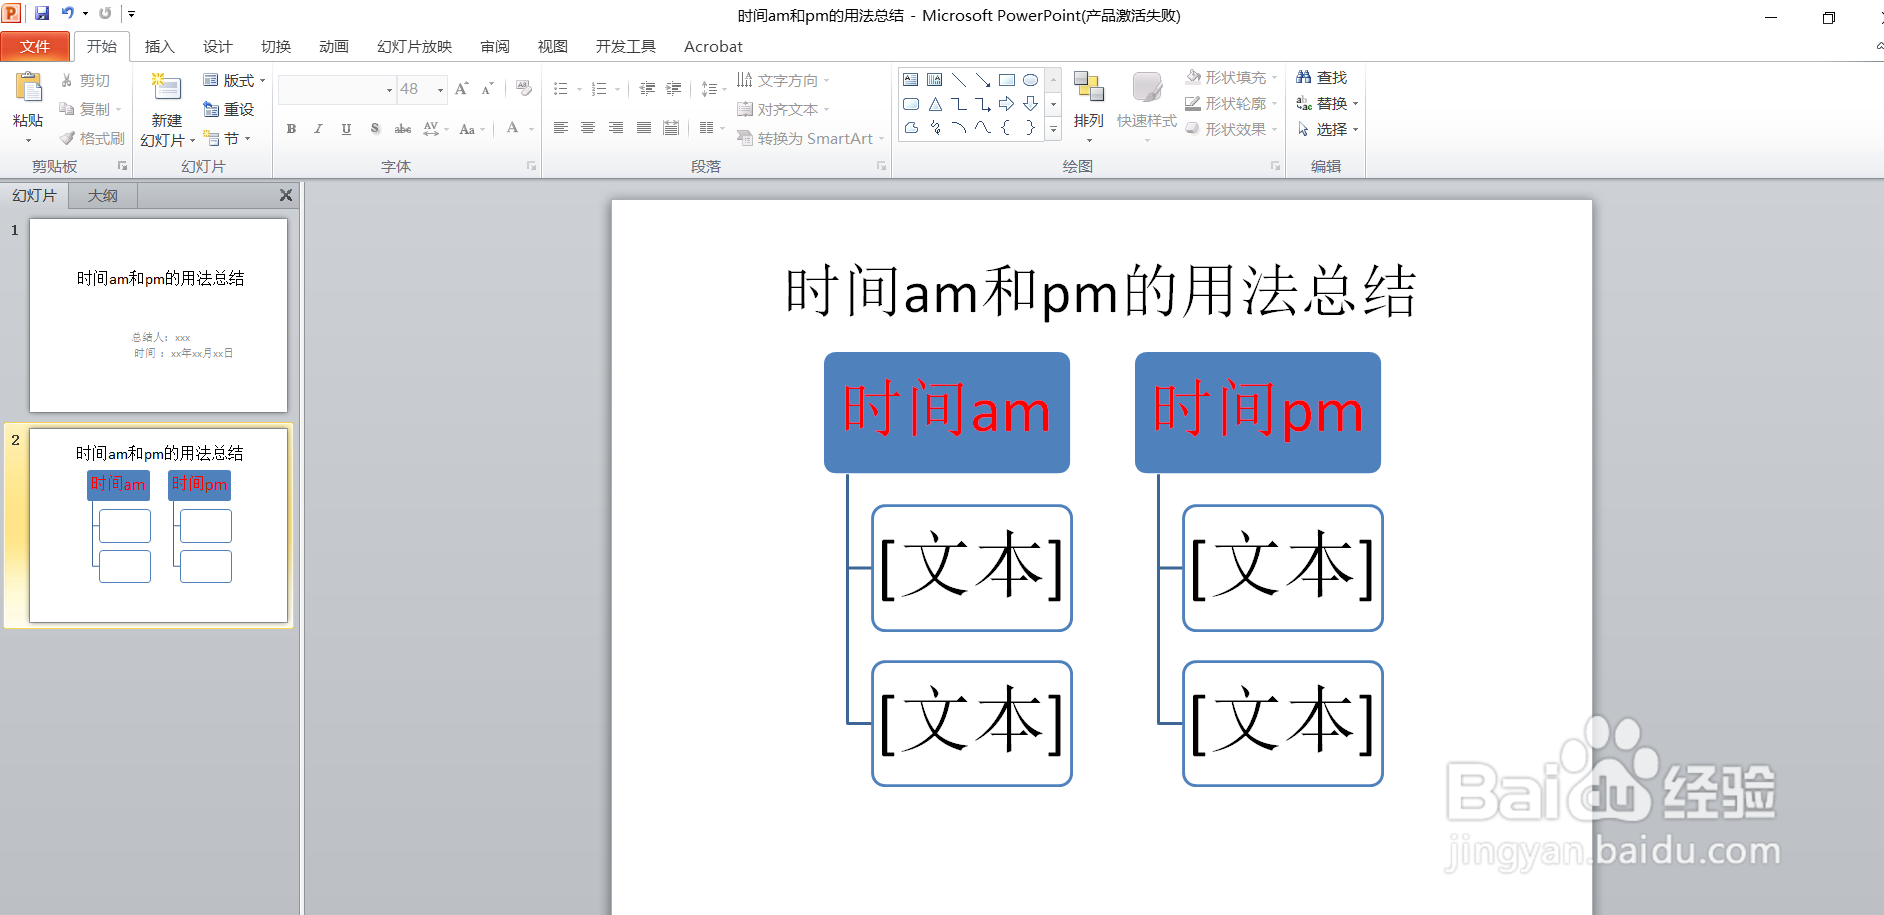Click the 形状填充 paint bucket icon
This screenshot has height=915, width=1884.
[x=1193, y=76]
